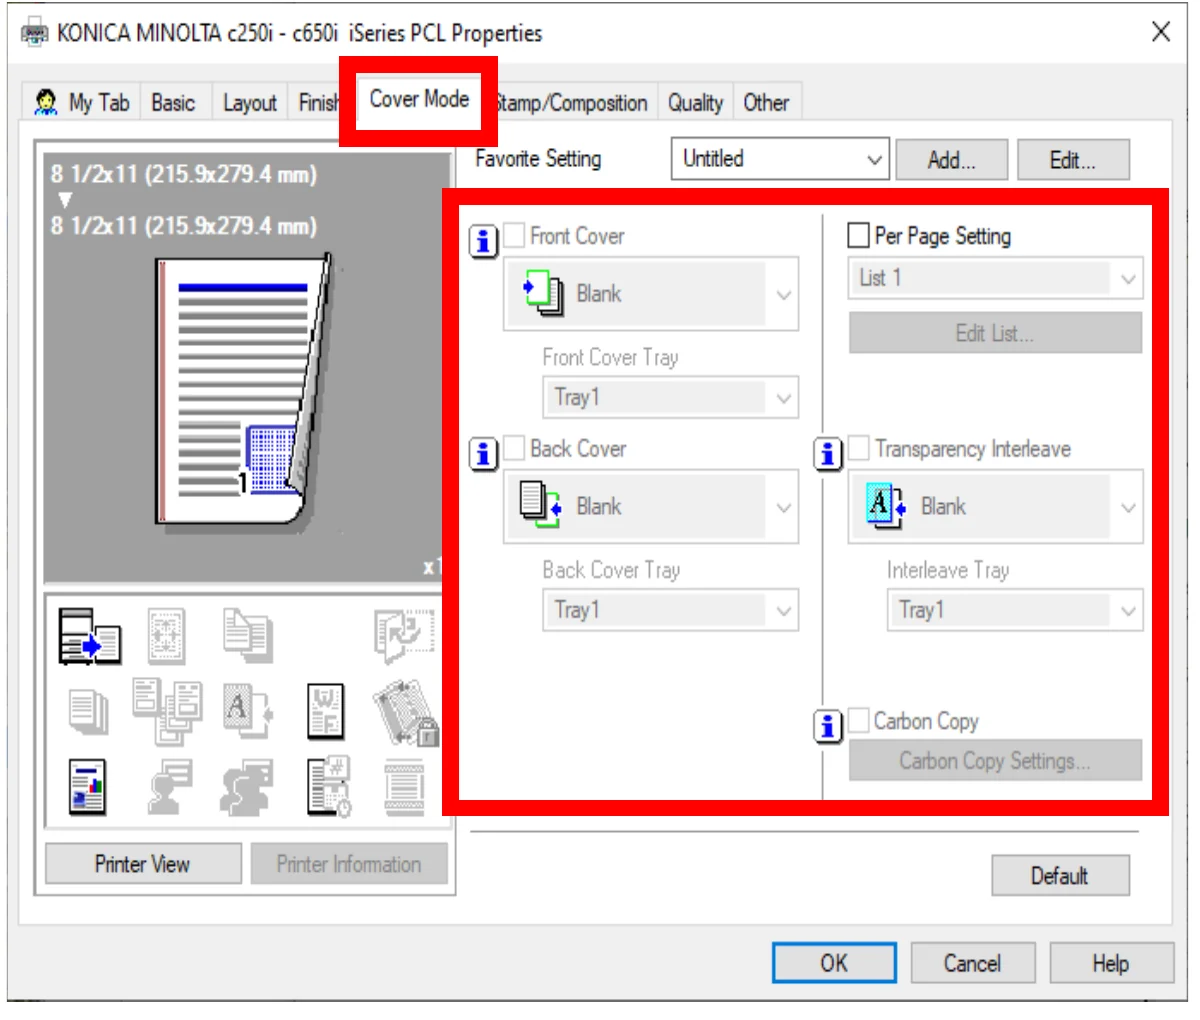The width and height of the screenshot is (1200, 1020).
Task: Click the copy security padlock icon
Action: pyautogui.click(x=406, y=712)
